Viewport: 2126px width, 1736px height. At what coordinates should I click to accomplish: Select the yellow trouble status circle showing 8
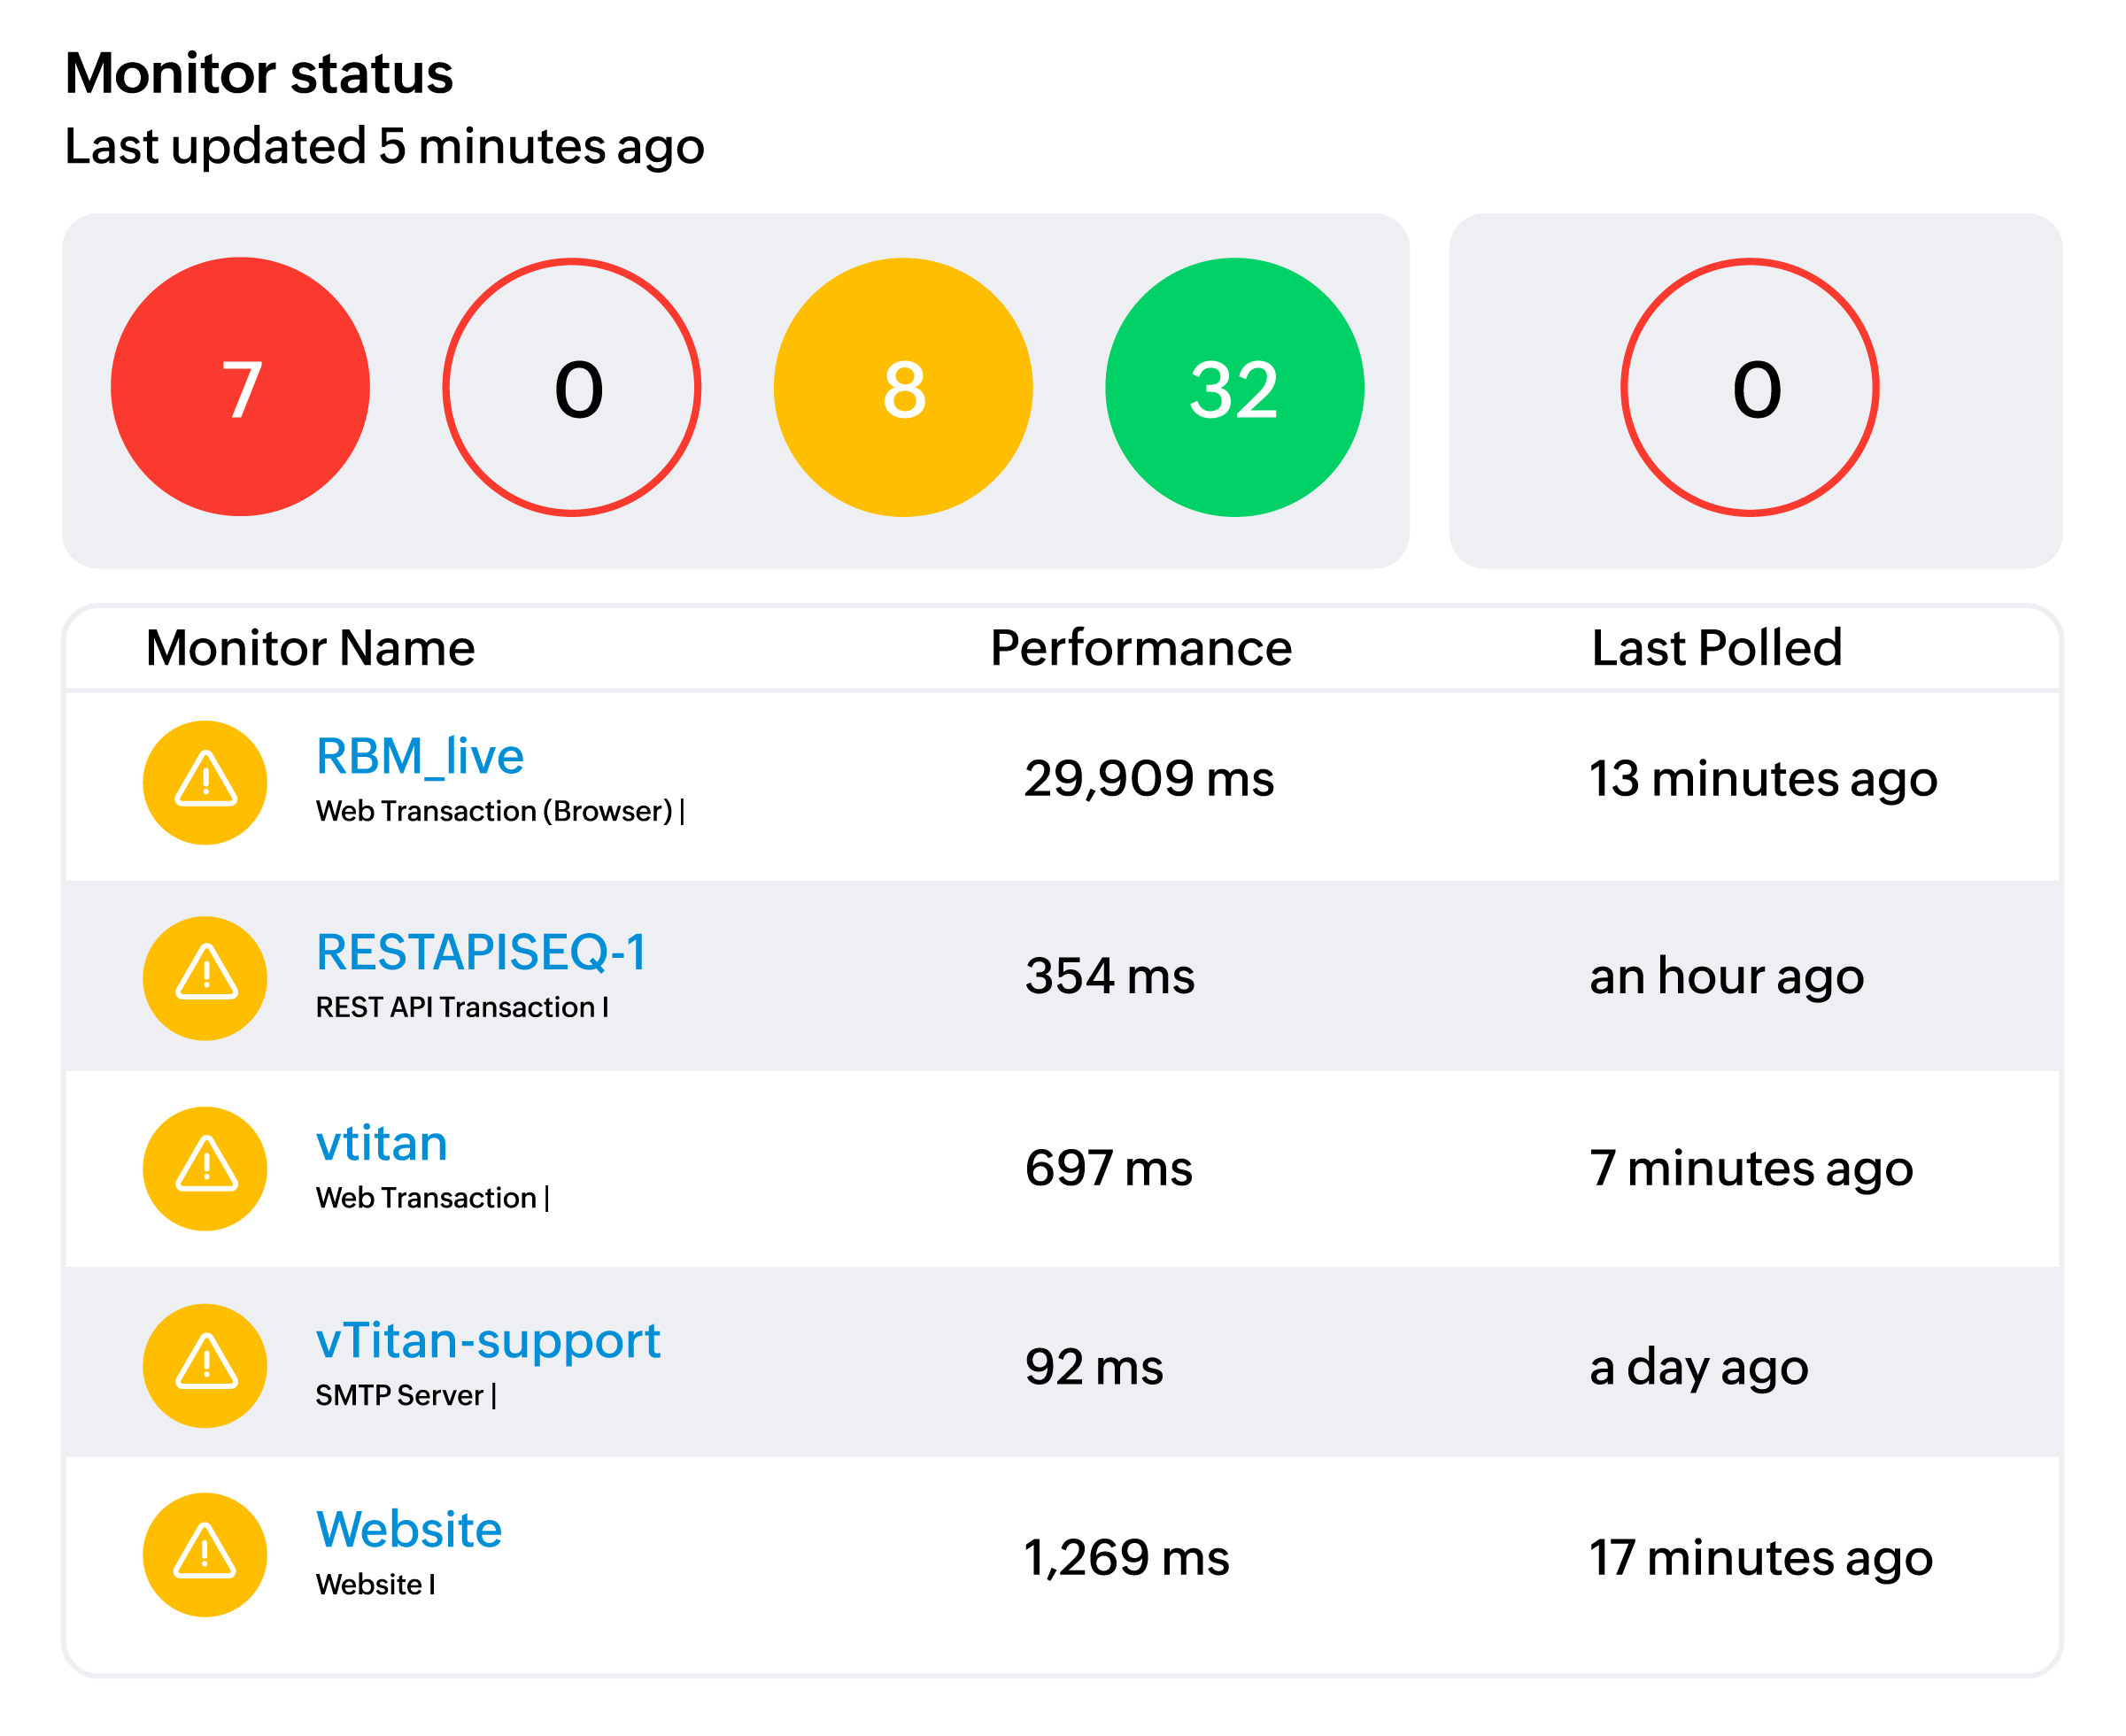click(x=907, y=388)
